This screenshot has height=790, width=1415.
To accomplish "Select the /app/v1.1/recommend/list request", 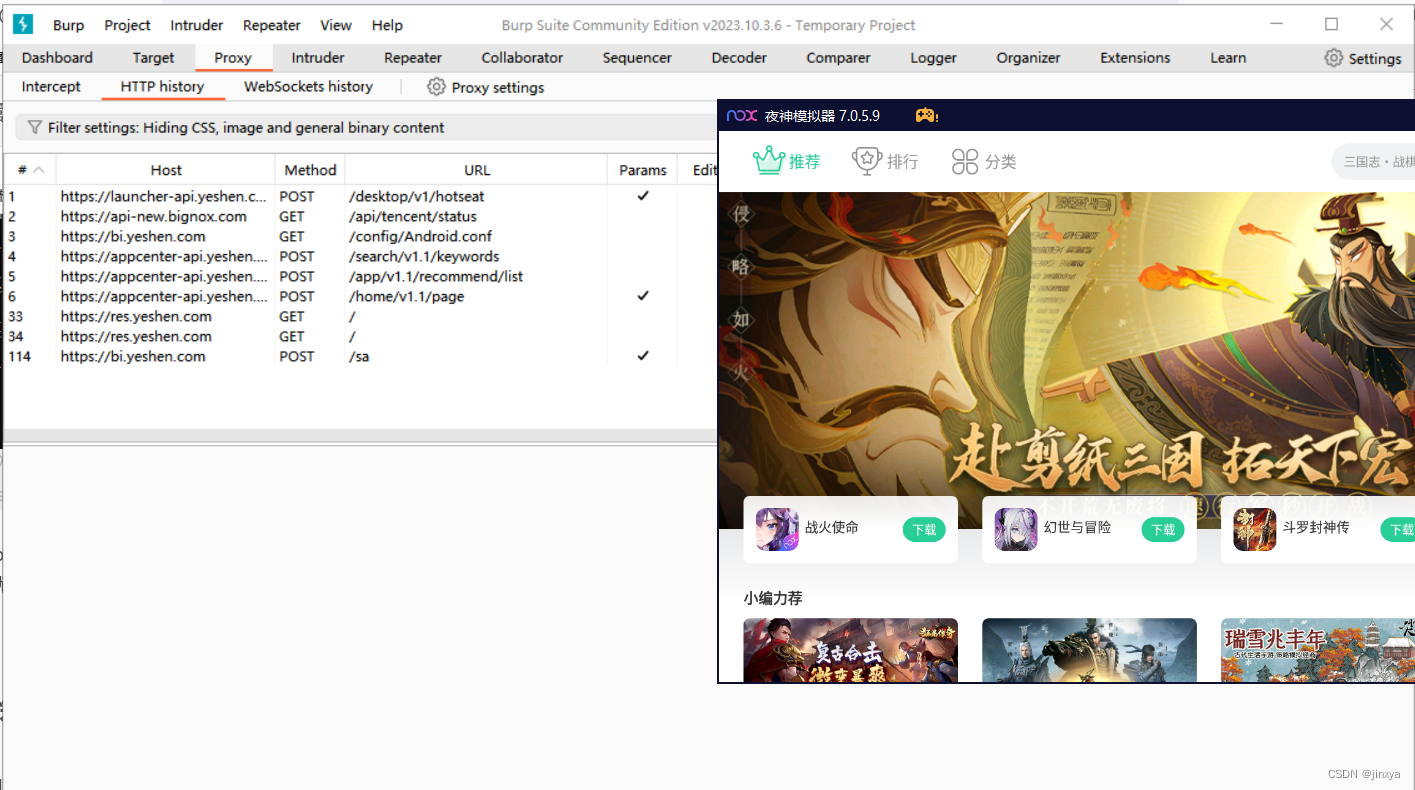I will click(x=361, y=276).
